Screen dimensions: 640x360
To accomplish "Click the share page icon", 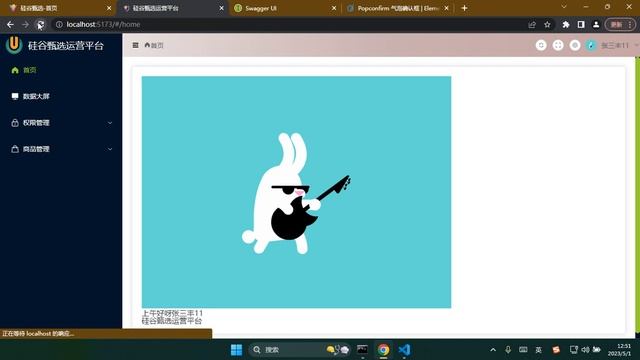I will coord(532,24).
